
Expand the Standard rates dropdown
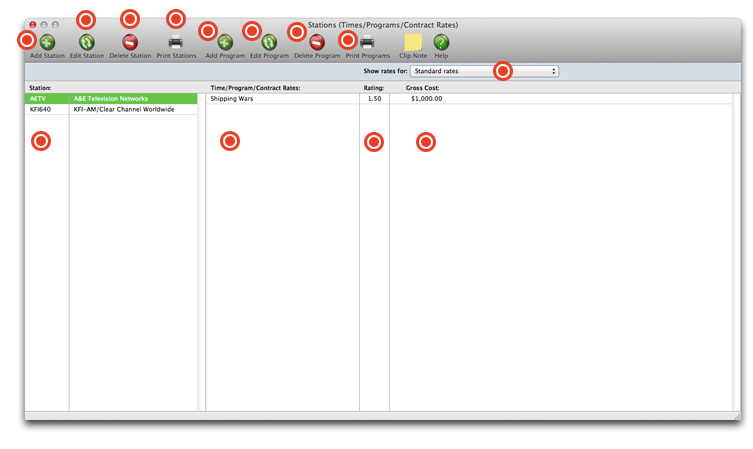[484, 72]
